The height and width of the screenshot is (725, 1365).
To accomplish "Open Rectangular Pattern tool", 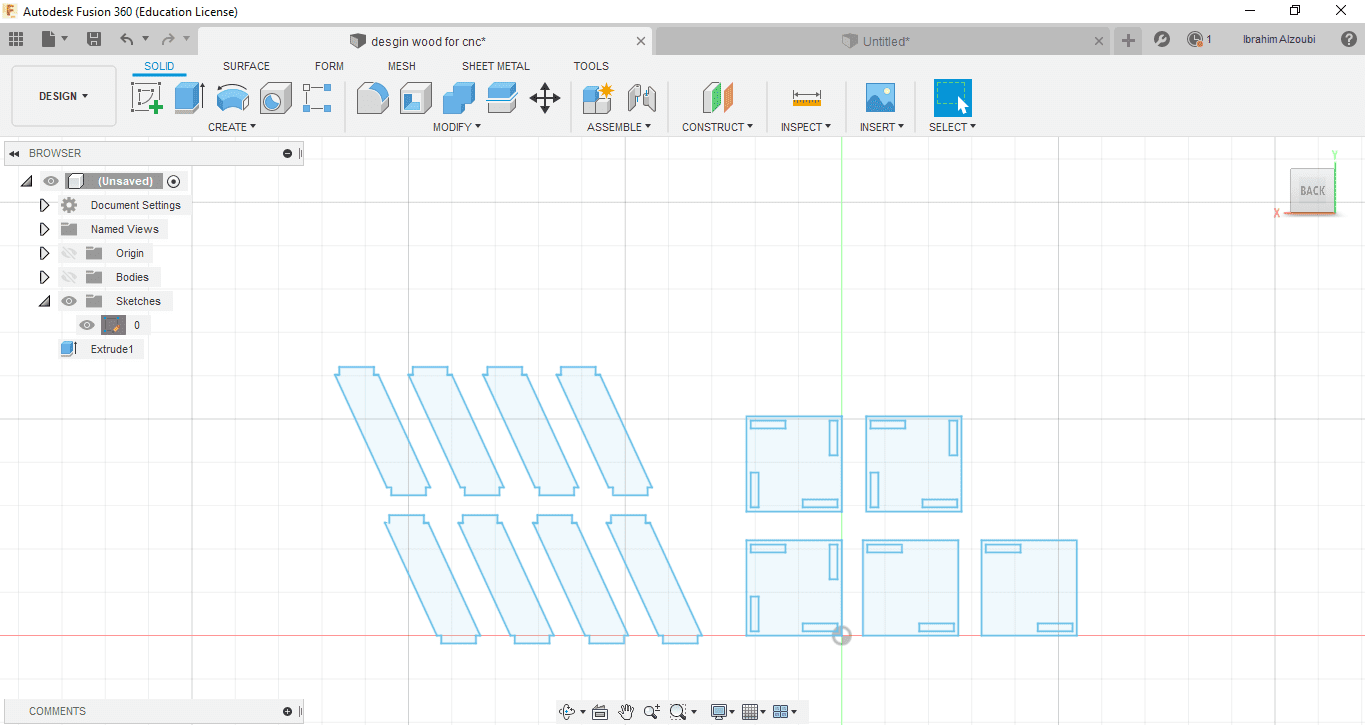I will [317, 98].
